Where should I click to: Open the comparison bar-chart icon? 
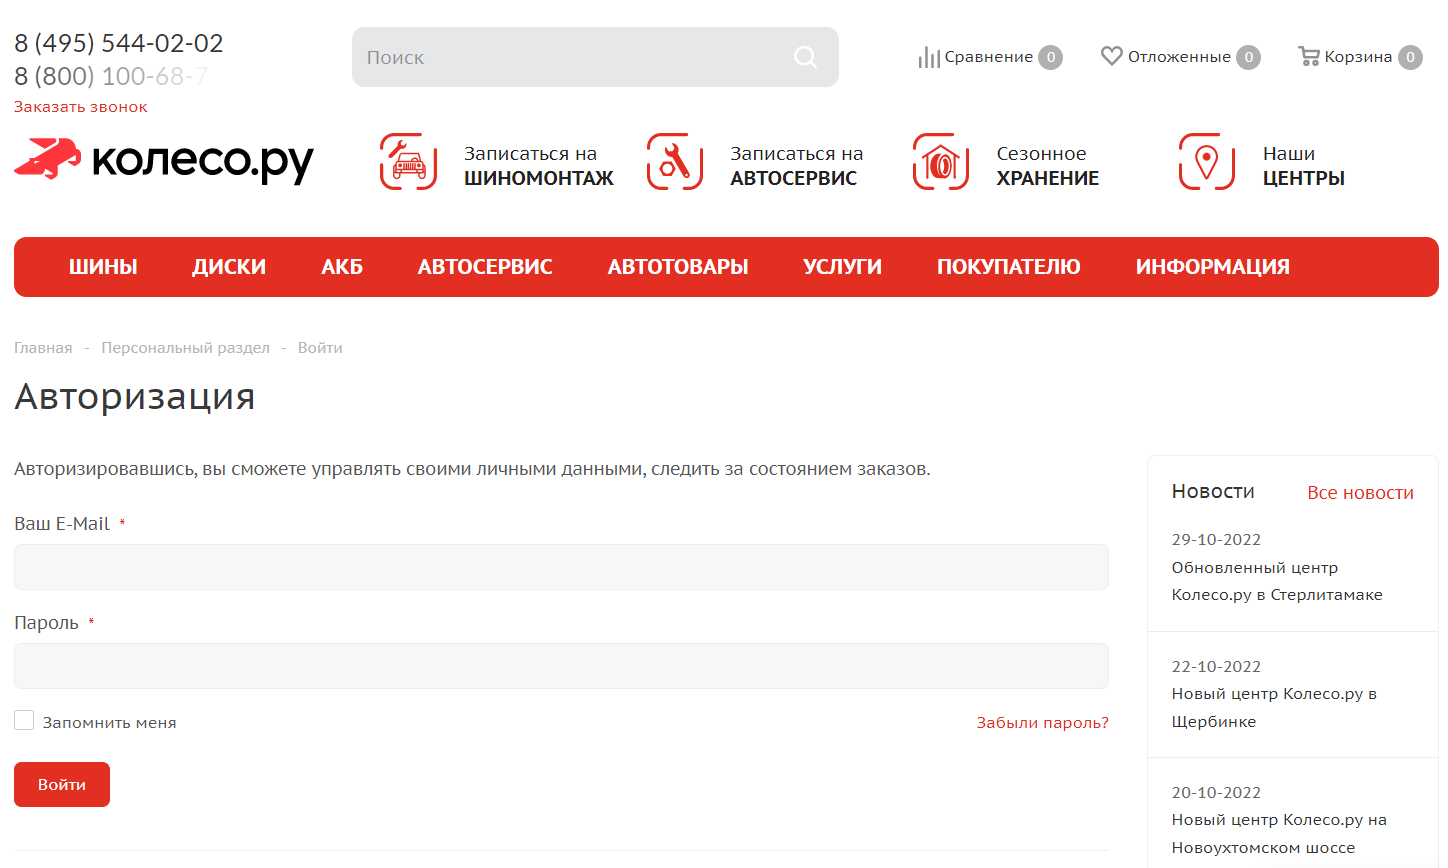[929, 57]
